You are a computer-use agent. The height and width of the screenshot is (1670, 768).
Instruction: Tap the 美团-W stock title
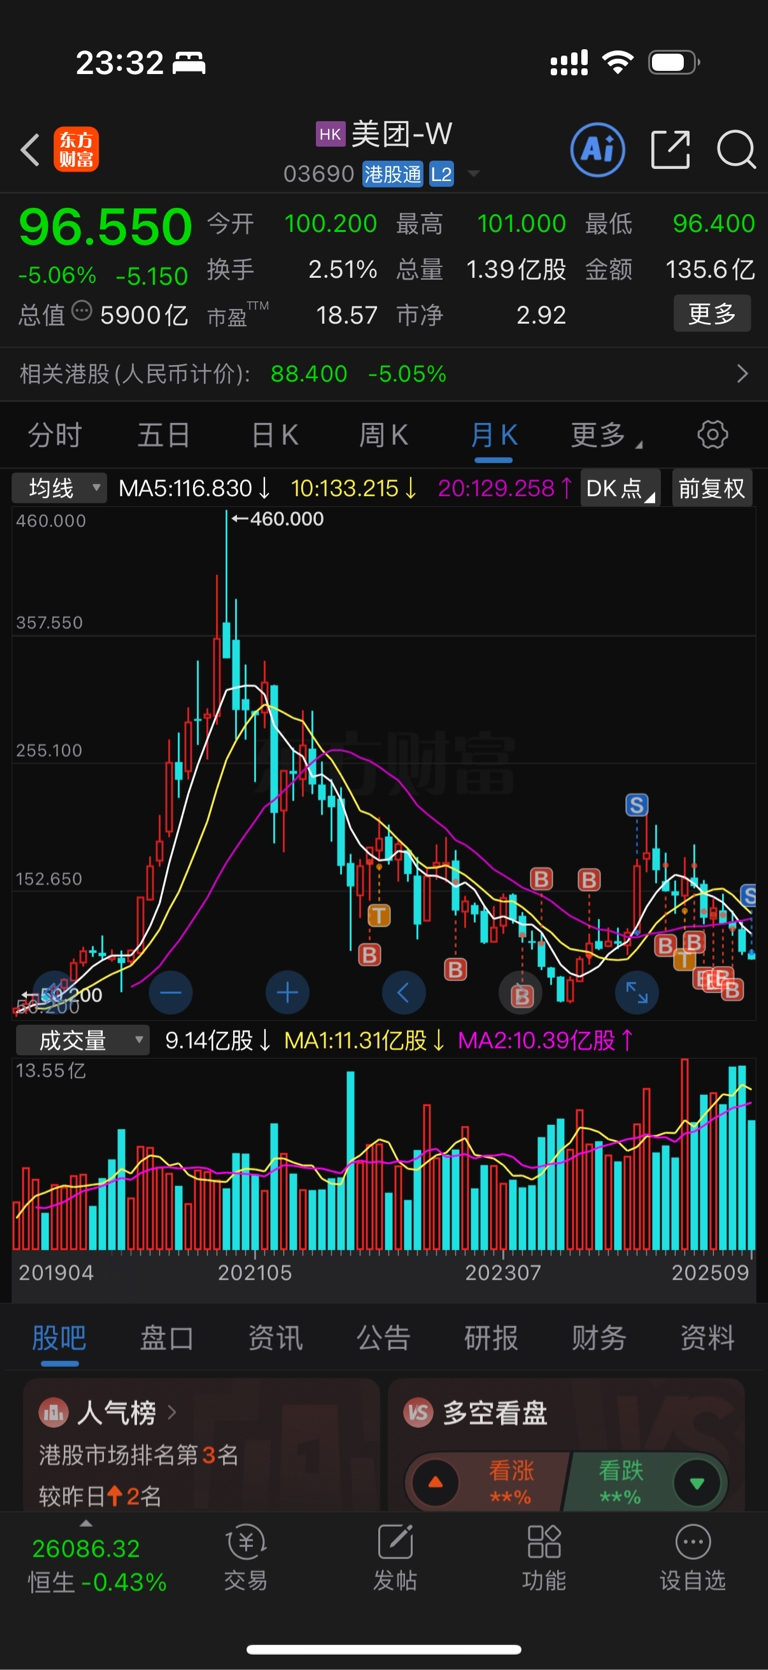[402, 134]
